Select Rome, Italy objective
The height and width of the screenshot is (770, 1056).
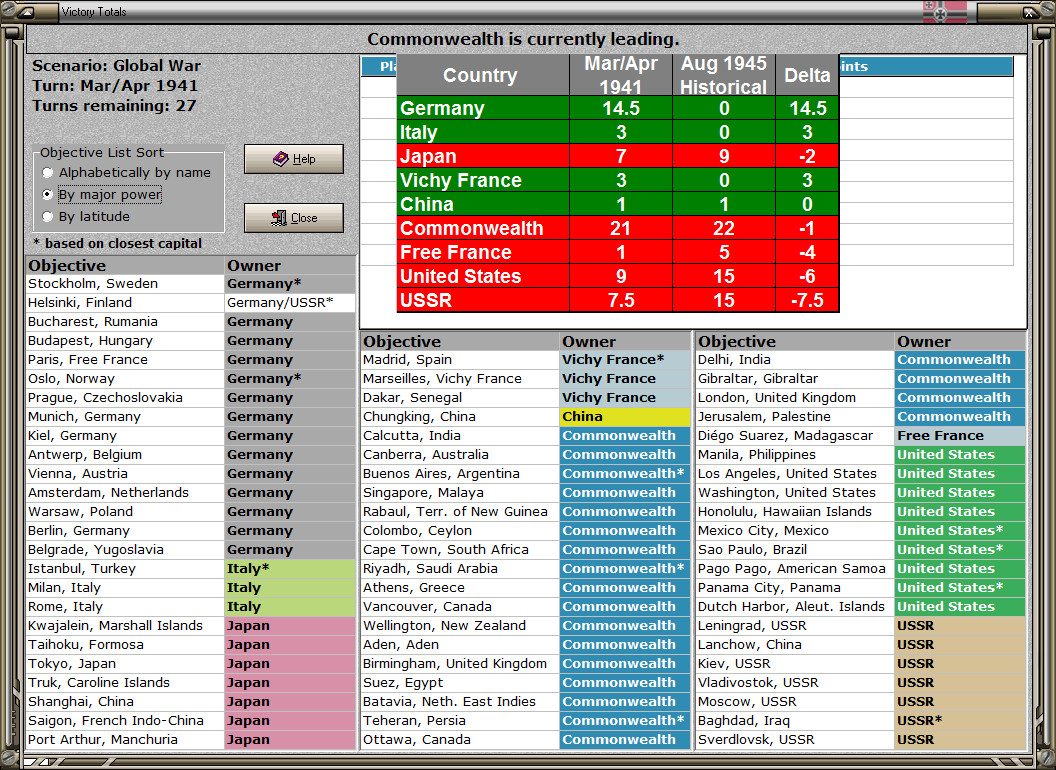[125, 606]
